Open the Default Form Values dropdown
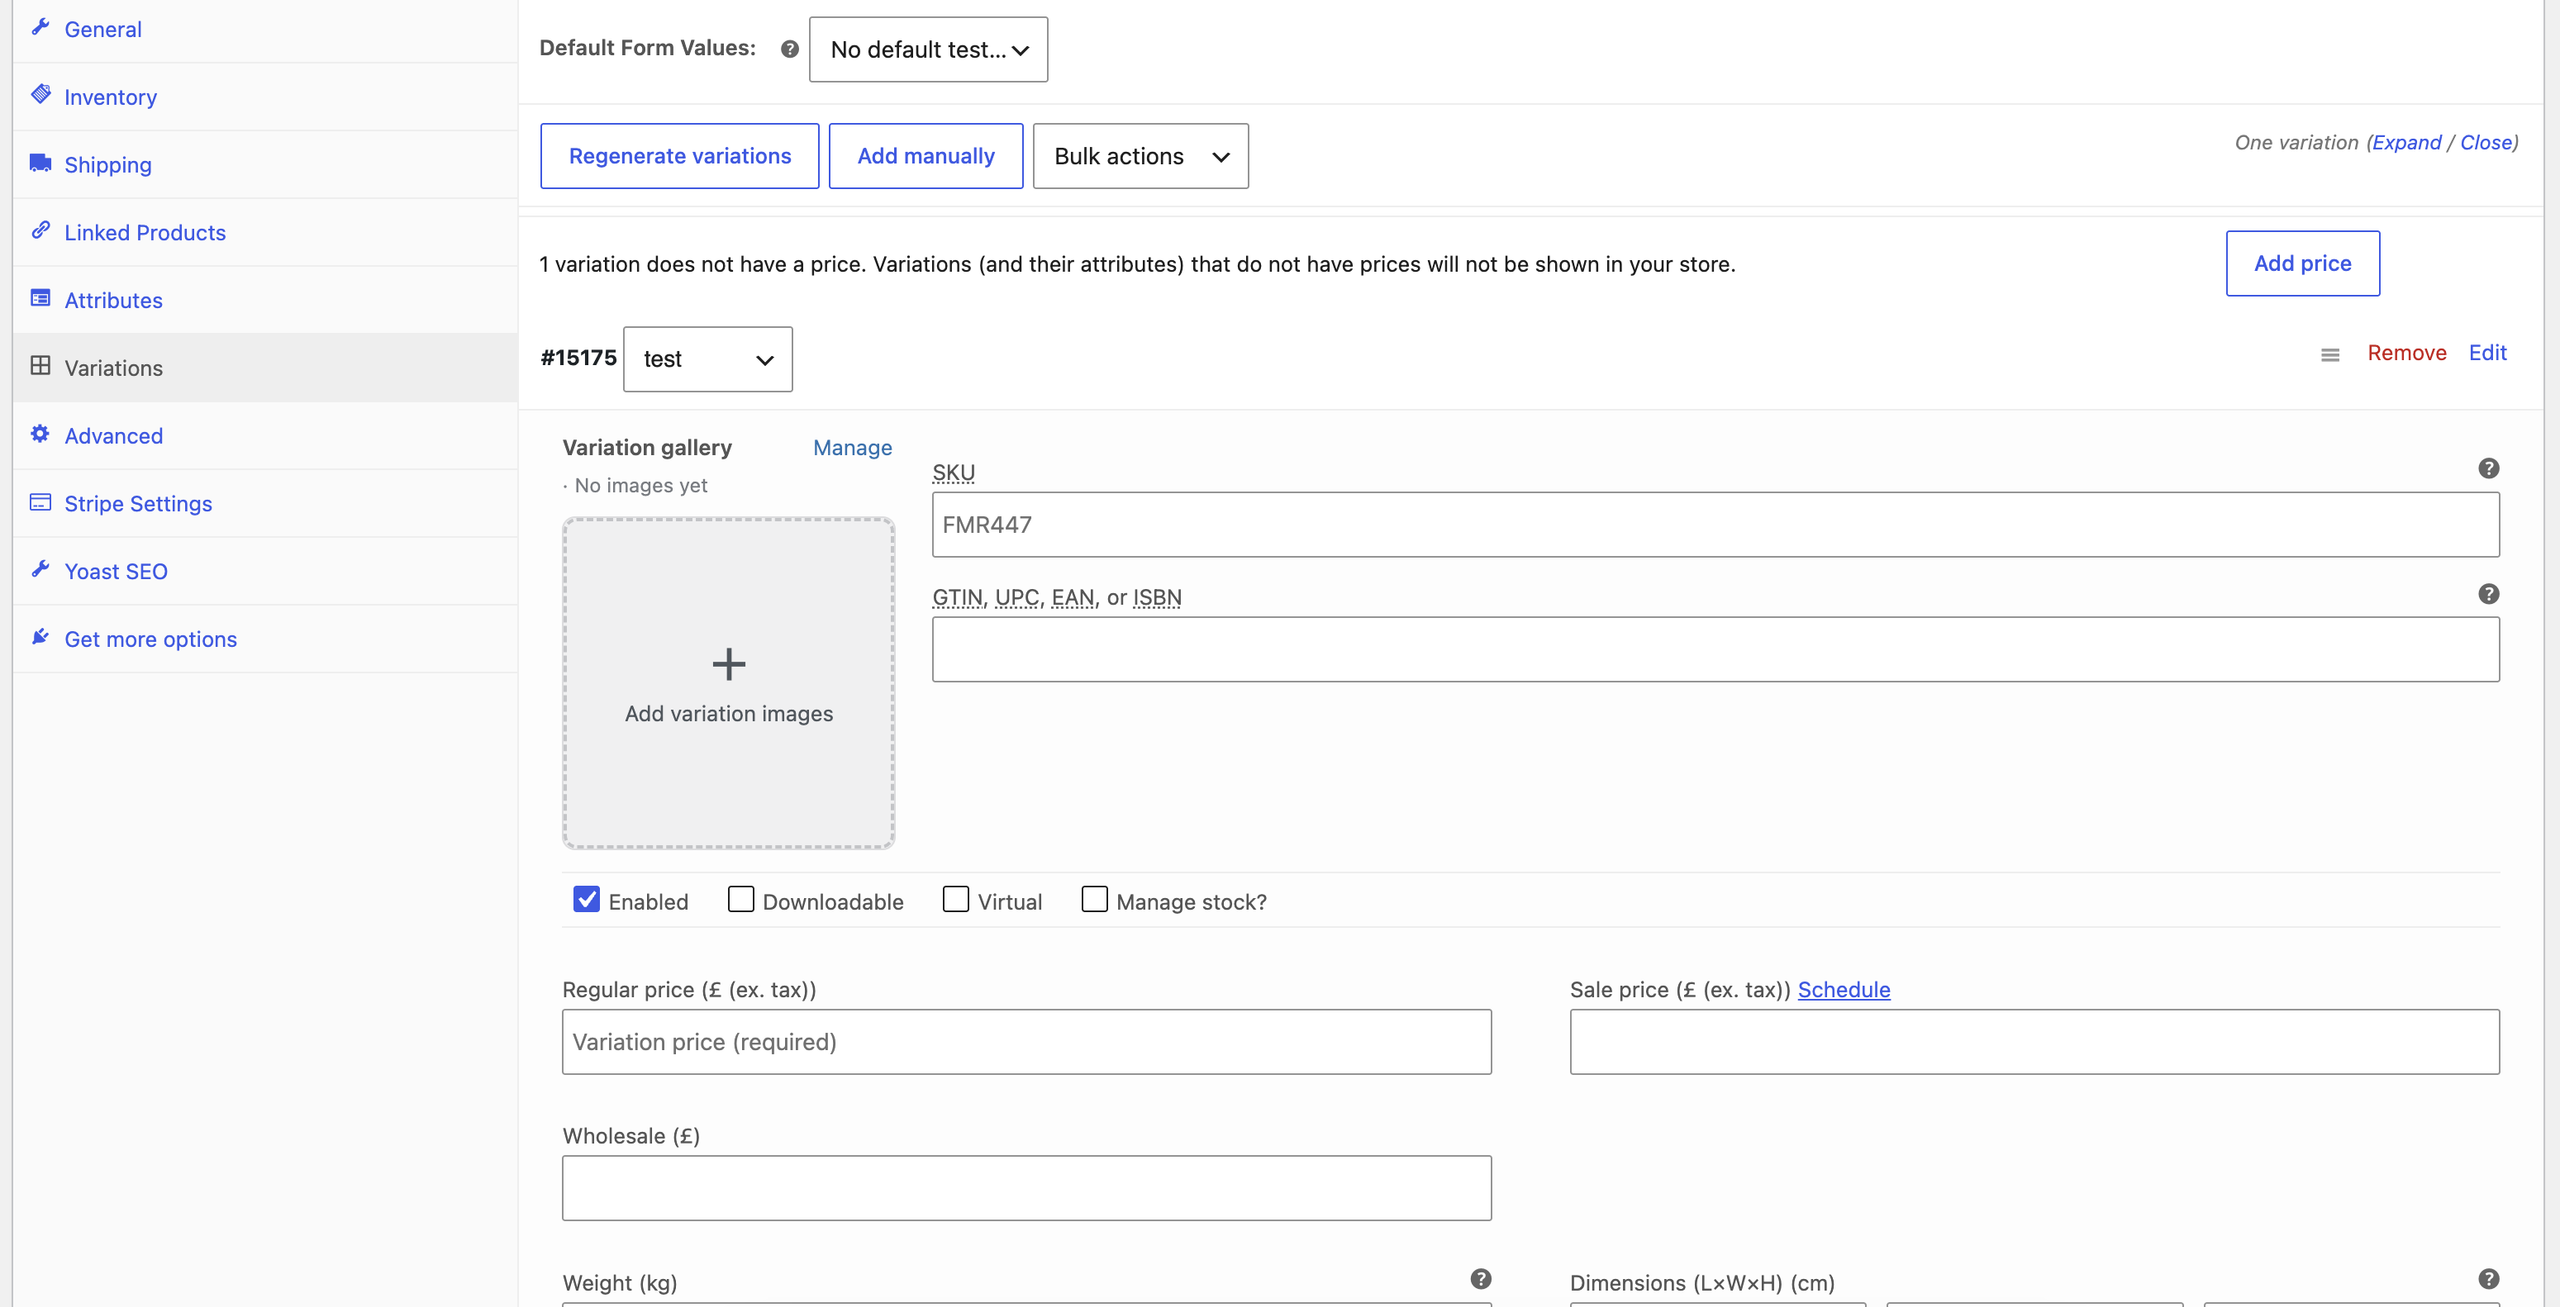This screenshot has width=2560, height=1307. [x=928, y=49]
